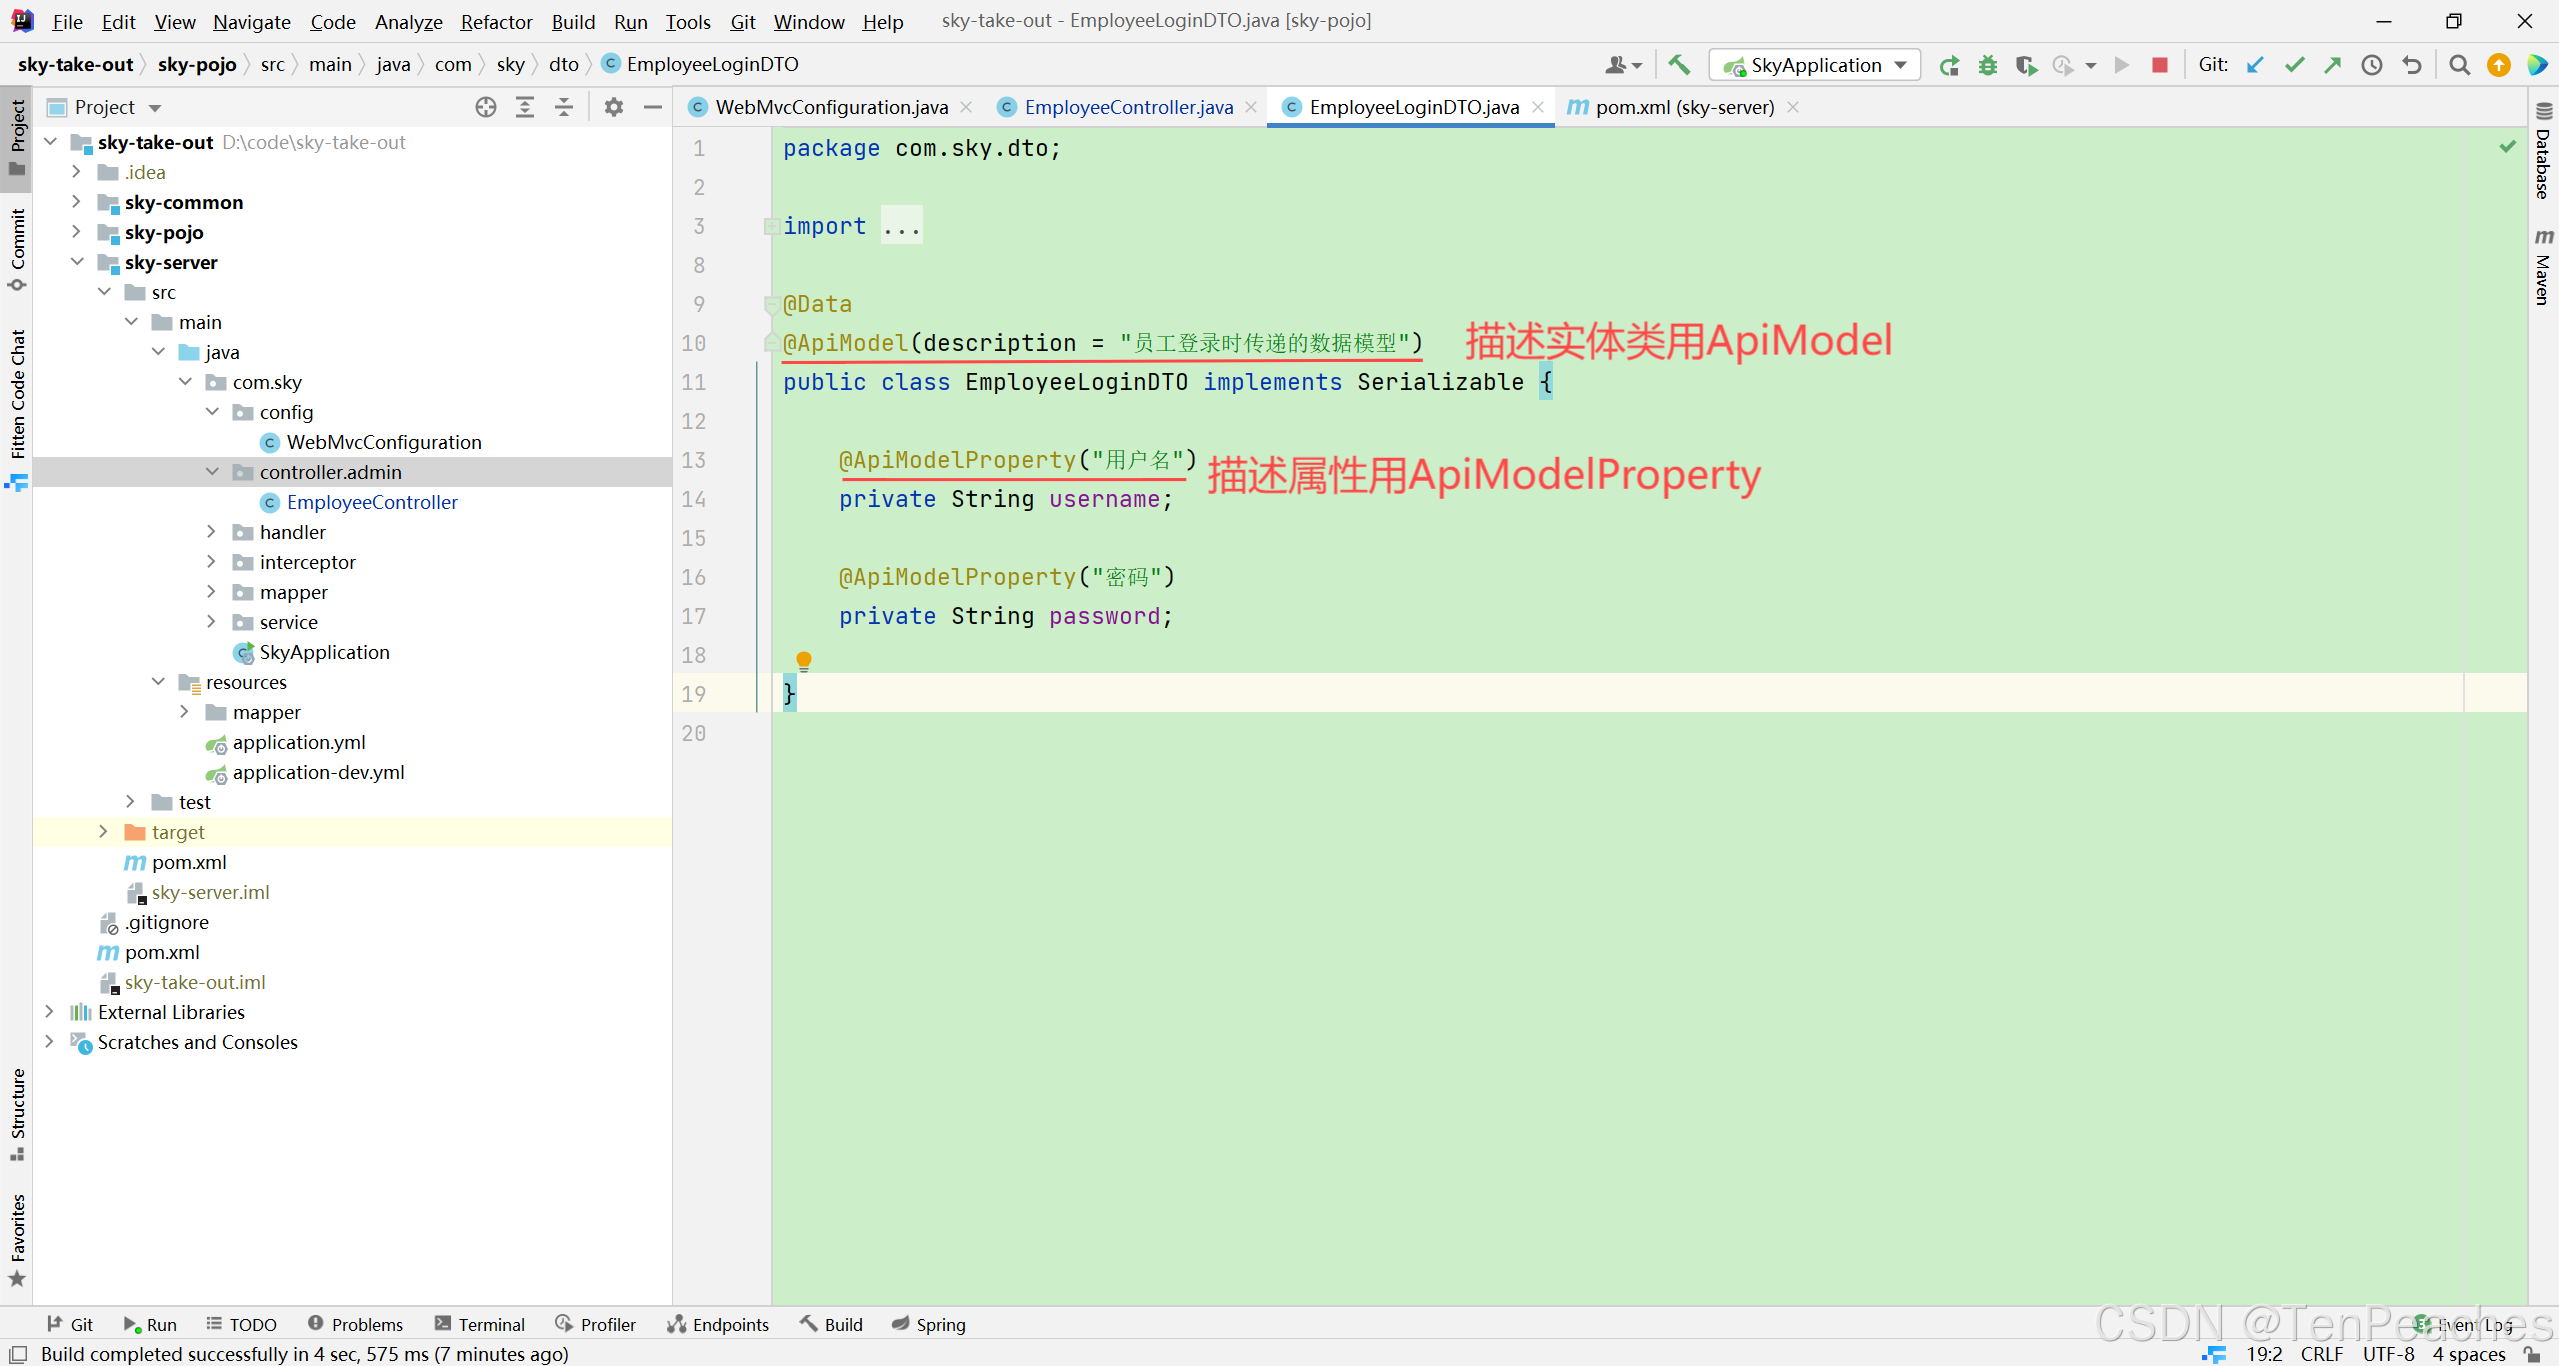This screenshot has height=1366, width=2559.
Task: Open the Refactor menu
Action: (496, 22)
